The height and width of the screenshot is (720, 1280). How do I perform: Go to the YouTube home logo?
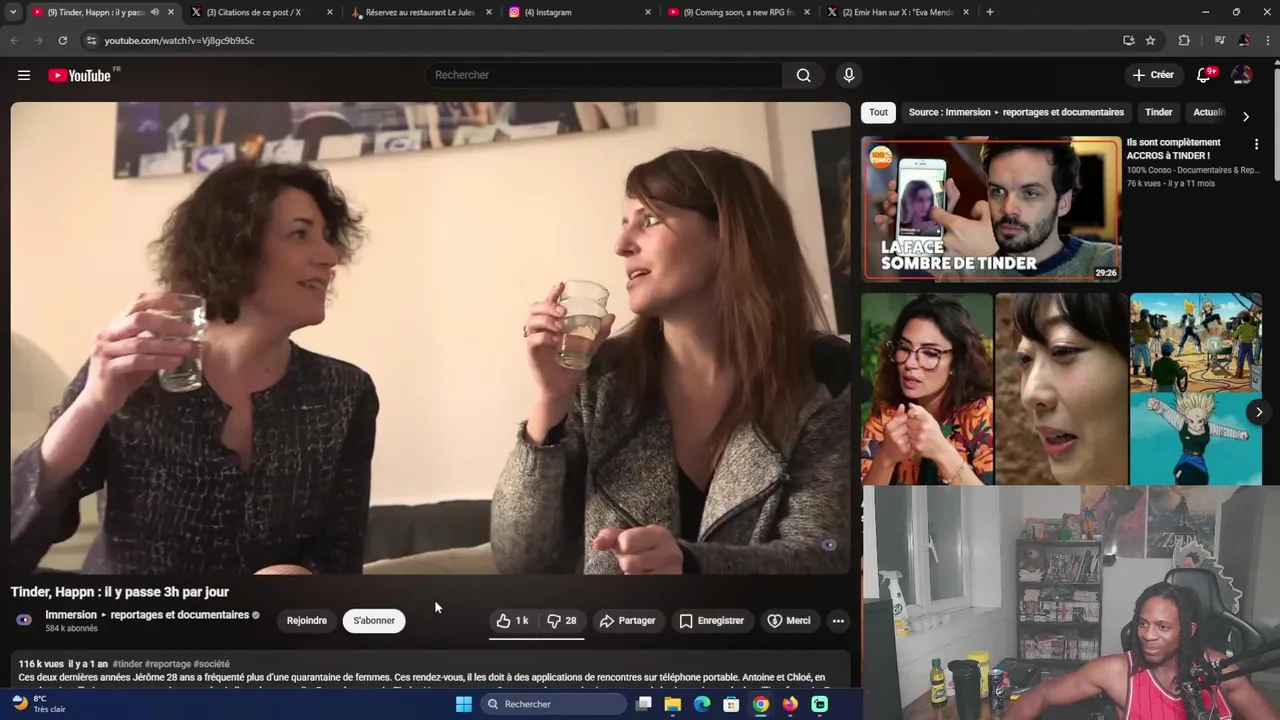80,75
